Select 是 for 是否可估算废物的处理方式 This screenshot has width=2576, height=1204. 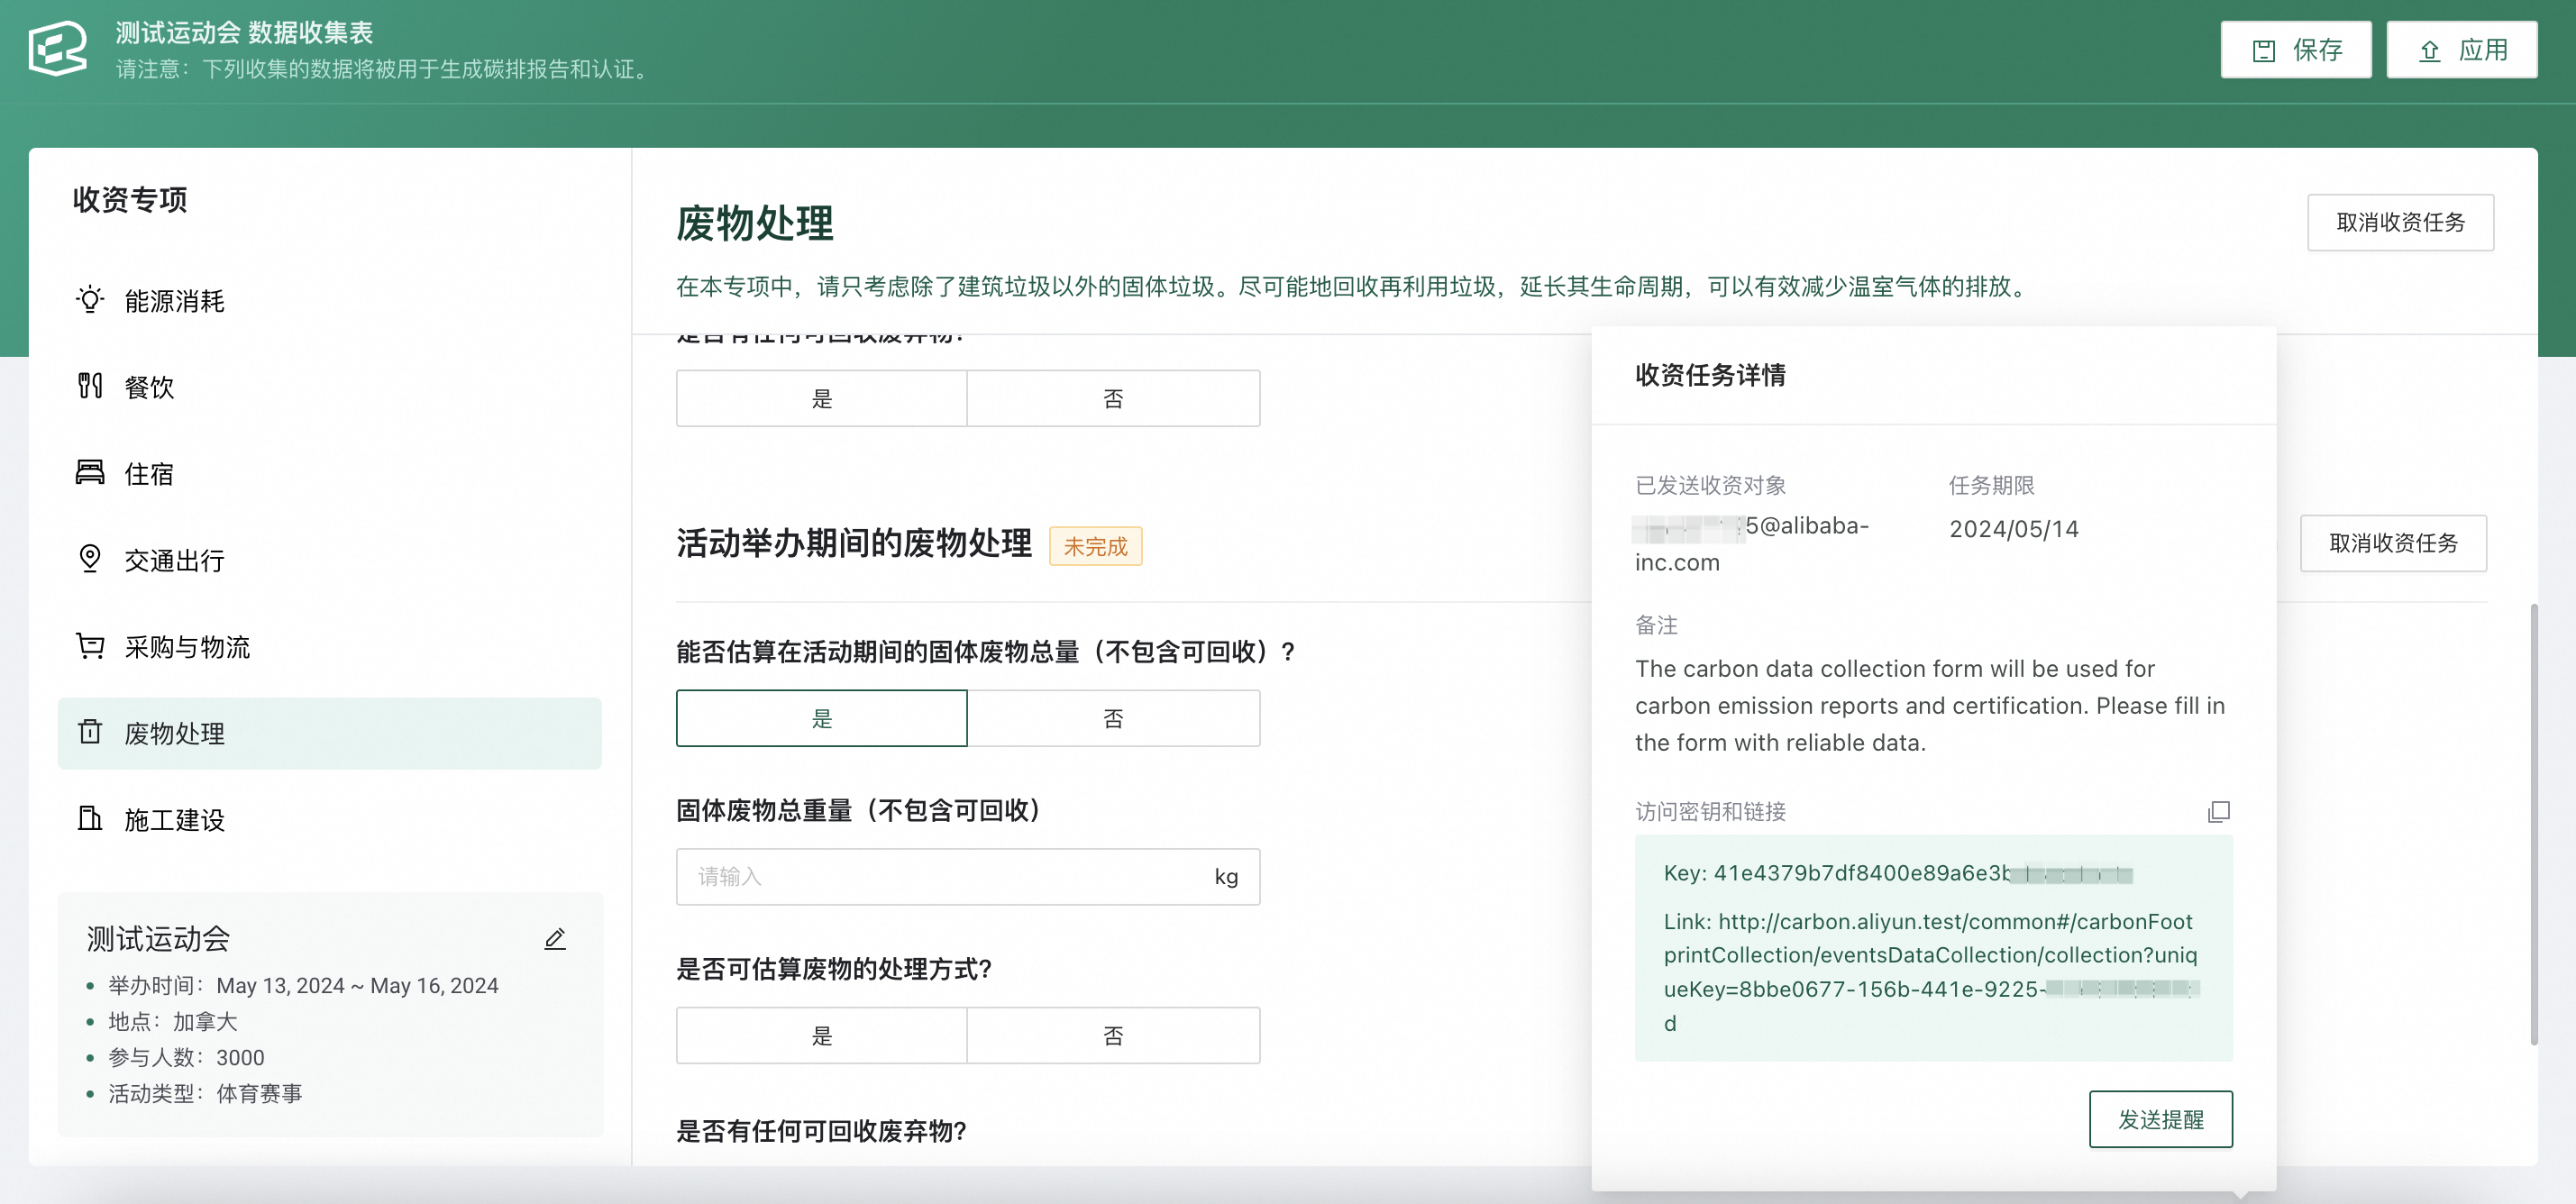click(821, 1035)
